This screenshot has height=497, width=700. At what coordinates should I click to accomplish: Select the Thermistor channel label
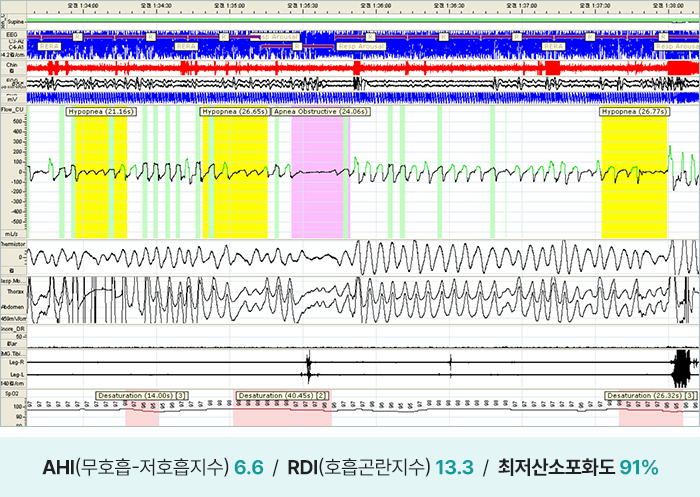click(13, 244)
